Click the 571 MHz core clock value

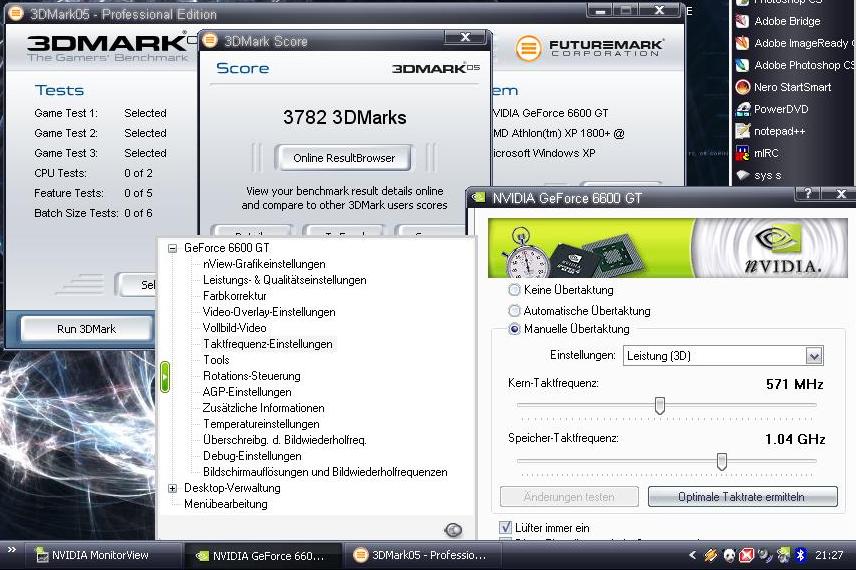pos(794,384)
